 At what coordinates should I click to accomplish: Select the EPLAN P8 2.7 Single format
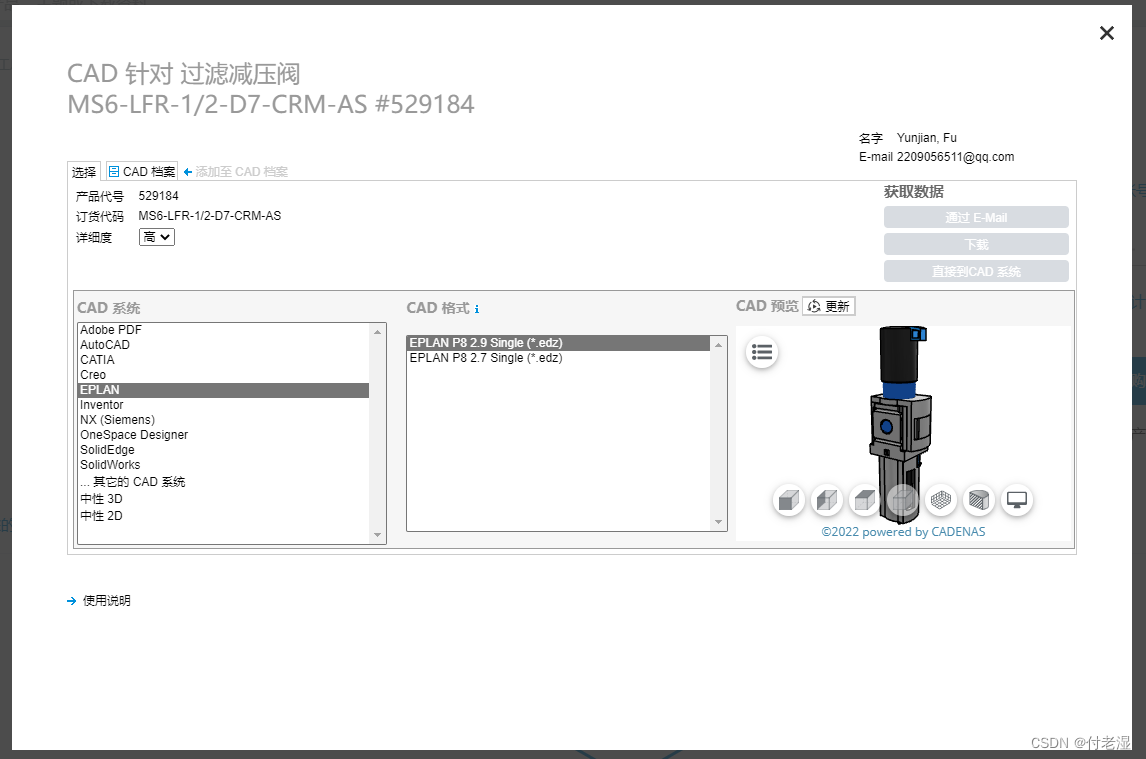[x=486, y=357]
